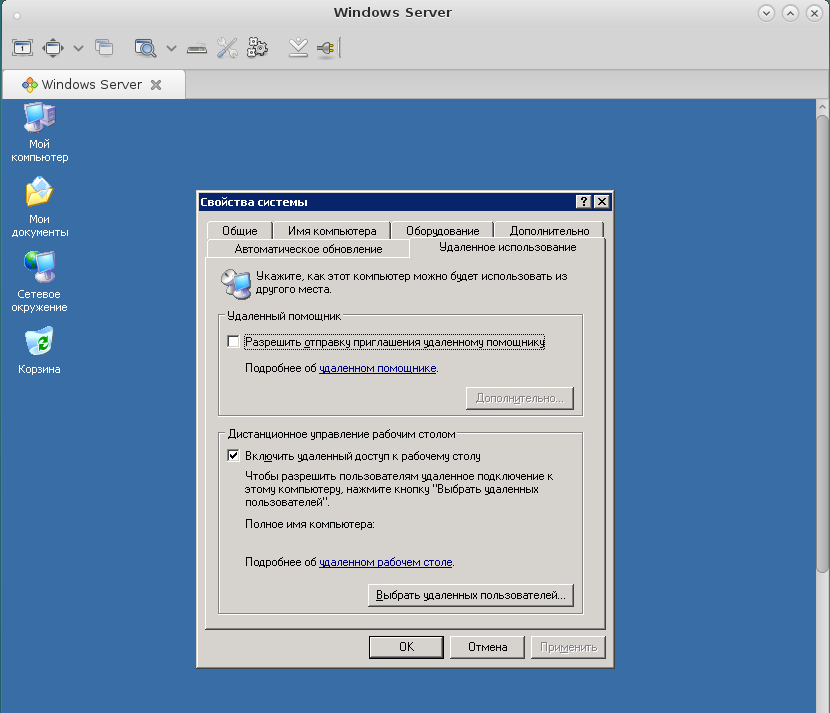Open the Дополнительно tab in the tab row

(549, 231)
